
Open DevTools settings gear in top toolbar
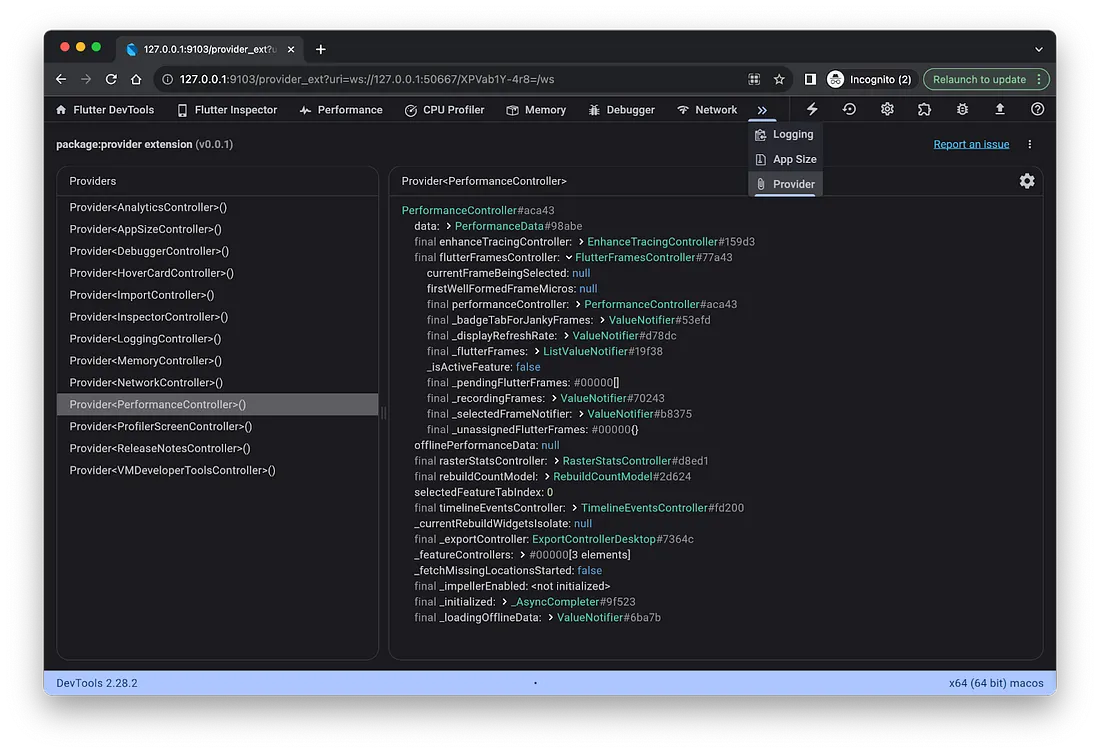point(887,109)
